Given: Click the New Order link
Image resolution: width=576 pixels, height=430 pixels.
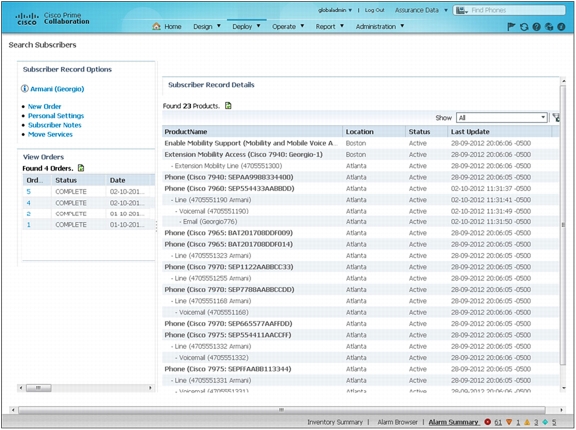Looking at the screenshot, I should tap(44, 106).
